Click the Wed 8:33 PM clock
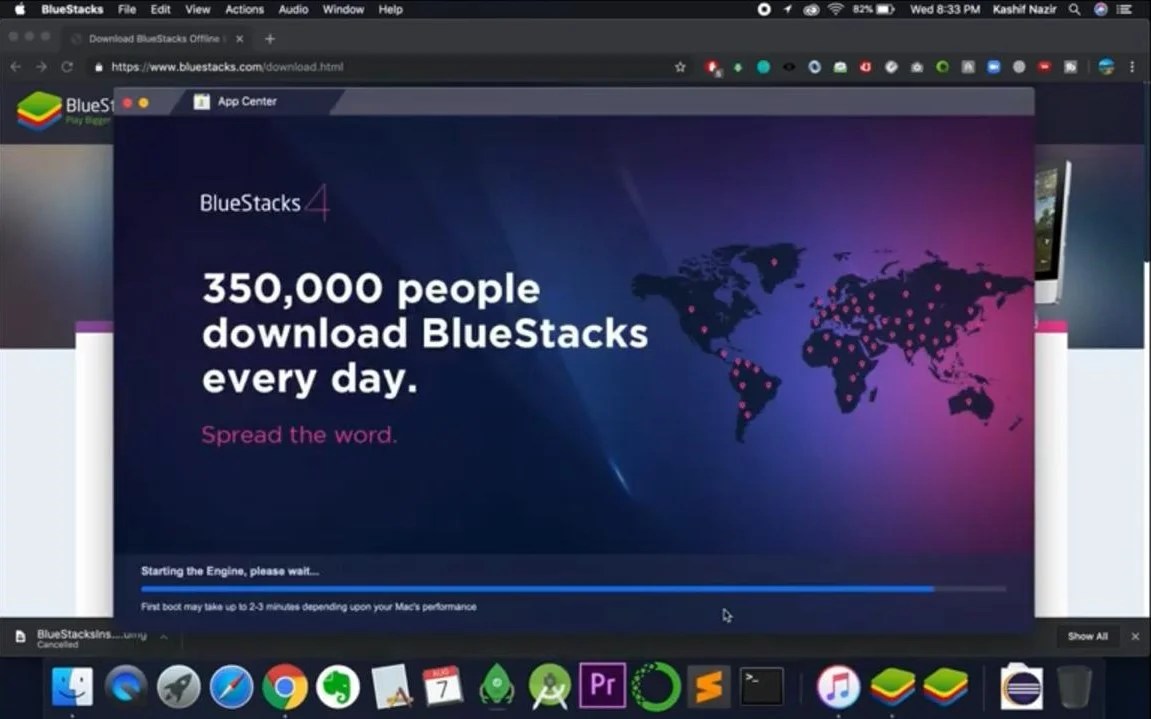 click(945, 10)
